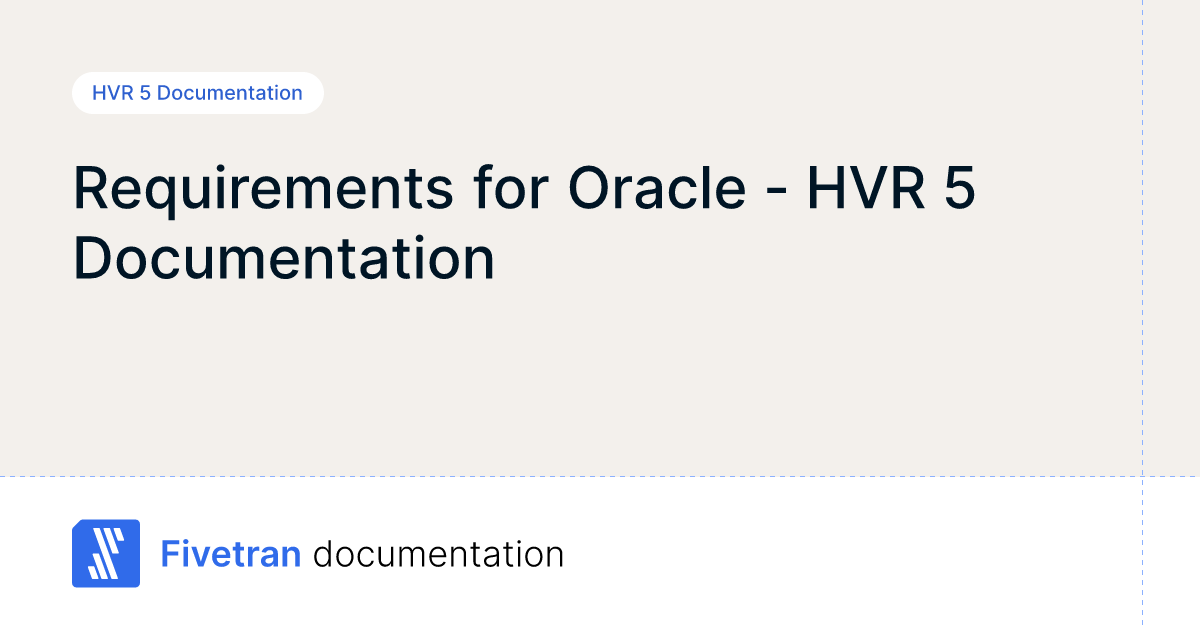
Task: Click the word "Documentation" inside the pill badge
Action: [230, 93]
